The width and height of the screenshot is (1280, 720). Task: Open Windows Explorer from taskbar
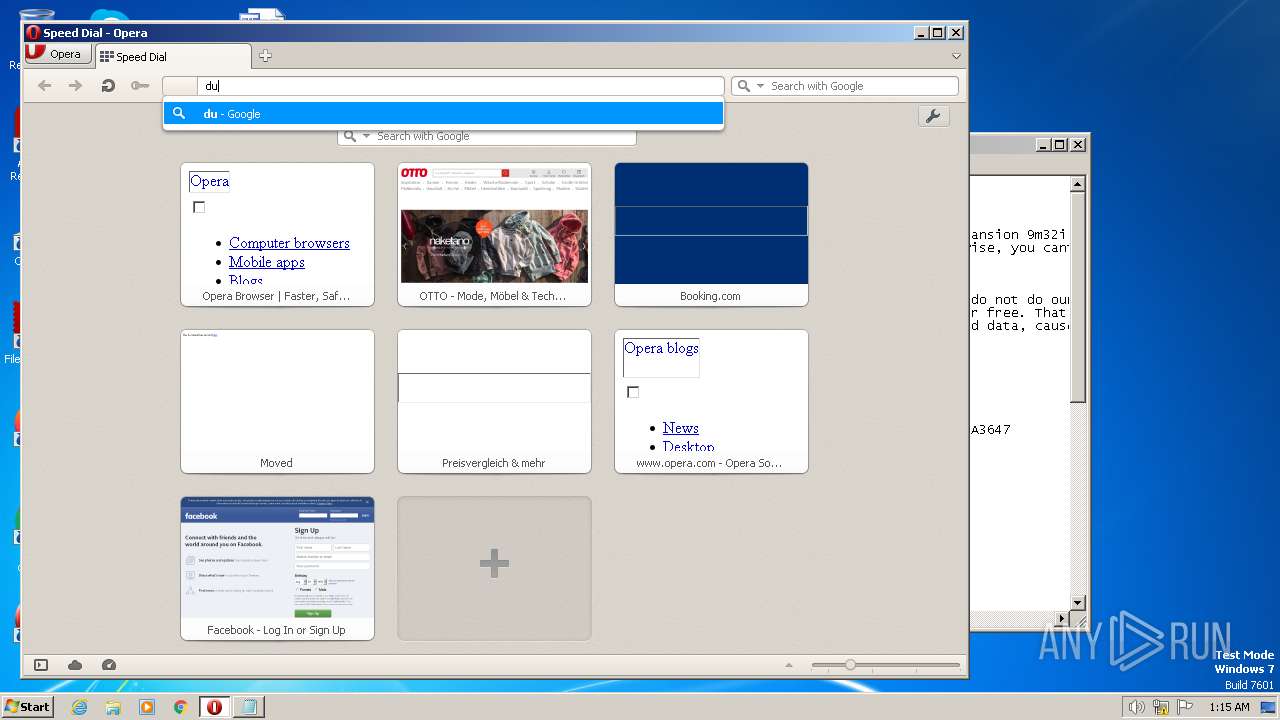(113, 707)
